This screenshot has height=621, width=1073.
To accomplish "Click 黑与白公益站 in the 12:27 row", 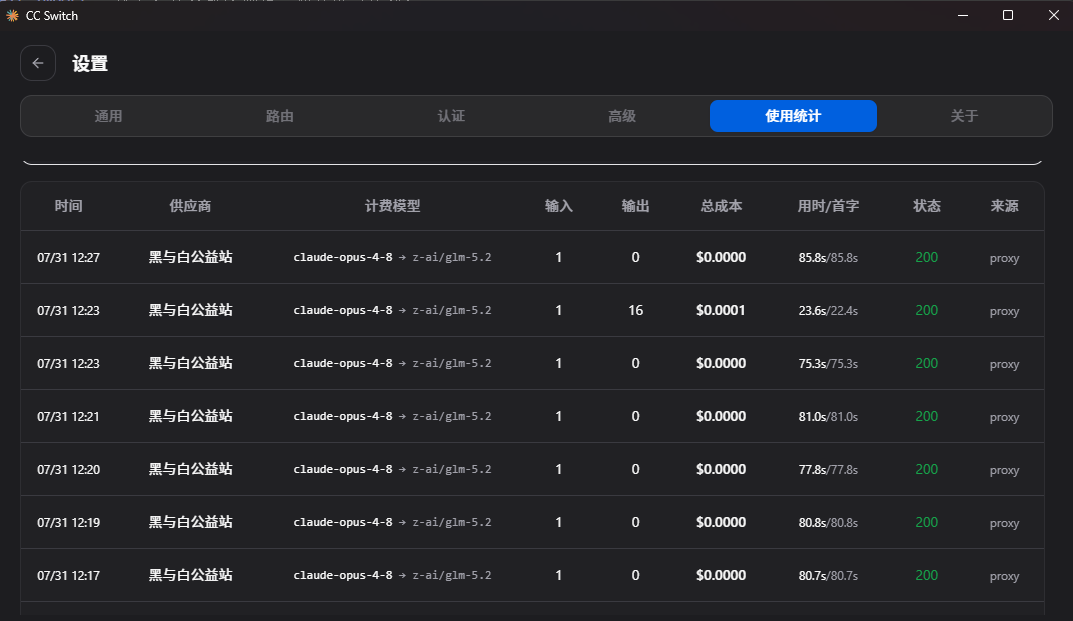I will point(191,257).
